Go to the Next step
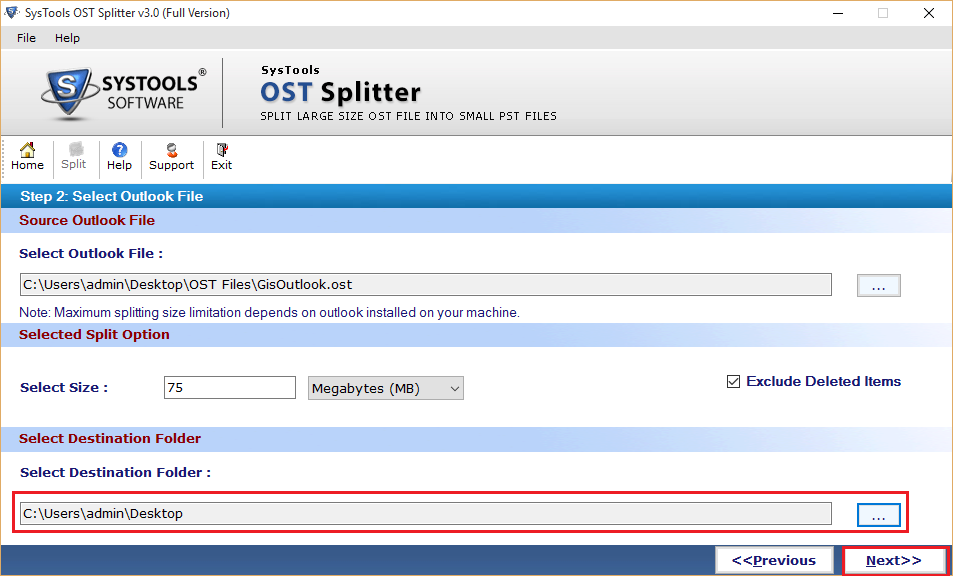Screen dimensions: 953x576 click(x=893, y=560)
